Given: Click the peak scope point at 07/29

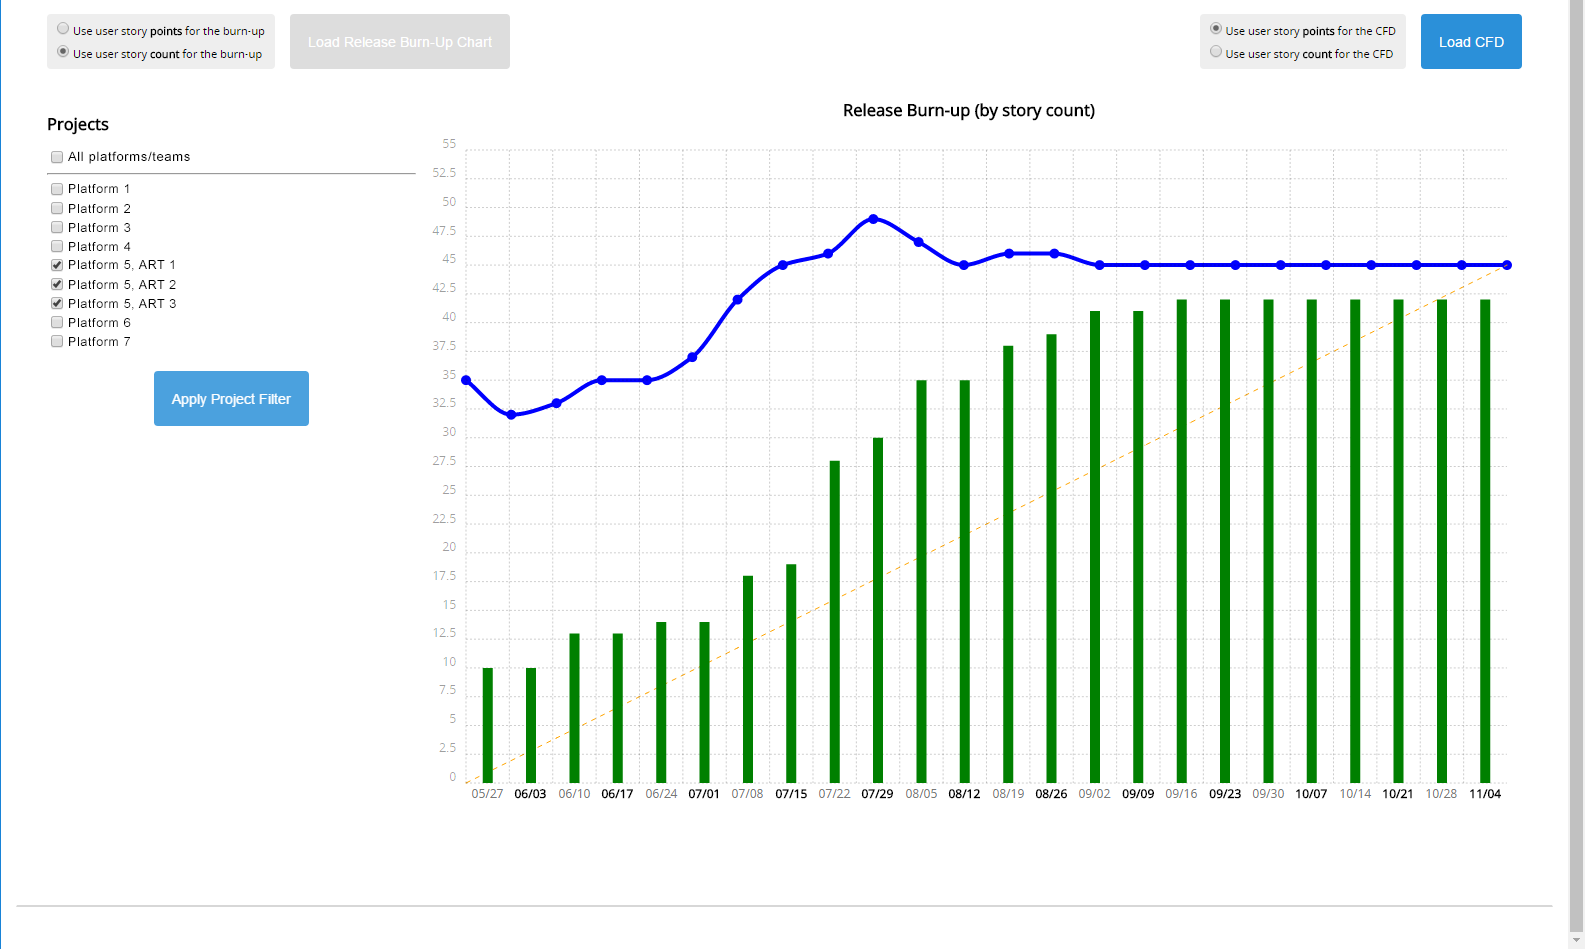Looking at the screenshot, I should tap(873, 219).
